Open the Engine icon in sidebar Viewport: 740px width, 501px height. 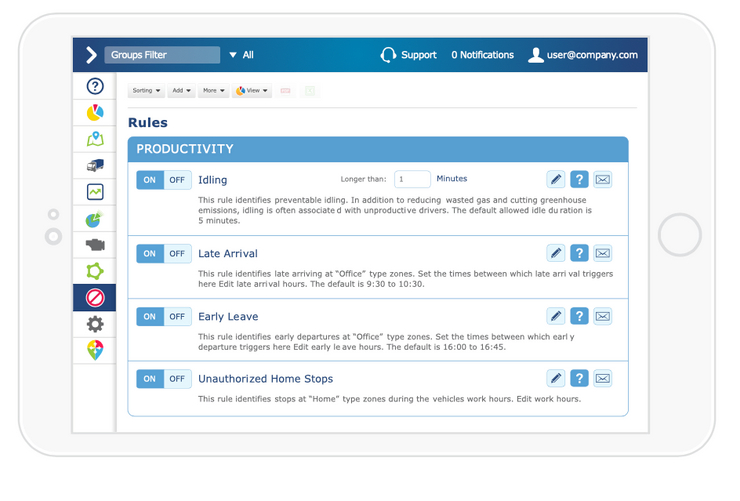click(95, 244)
